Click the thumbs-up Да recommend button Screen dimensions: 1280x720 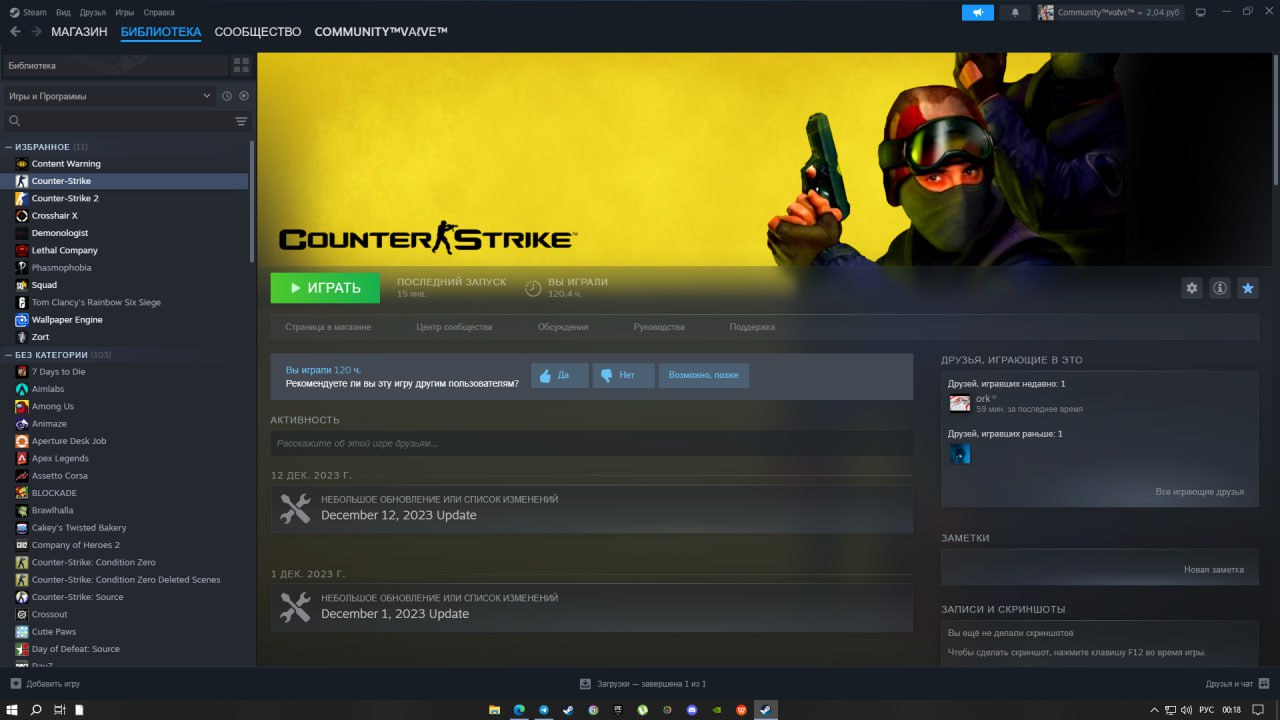[x=559, y=375]
